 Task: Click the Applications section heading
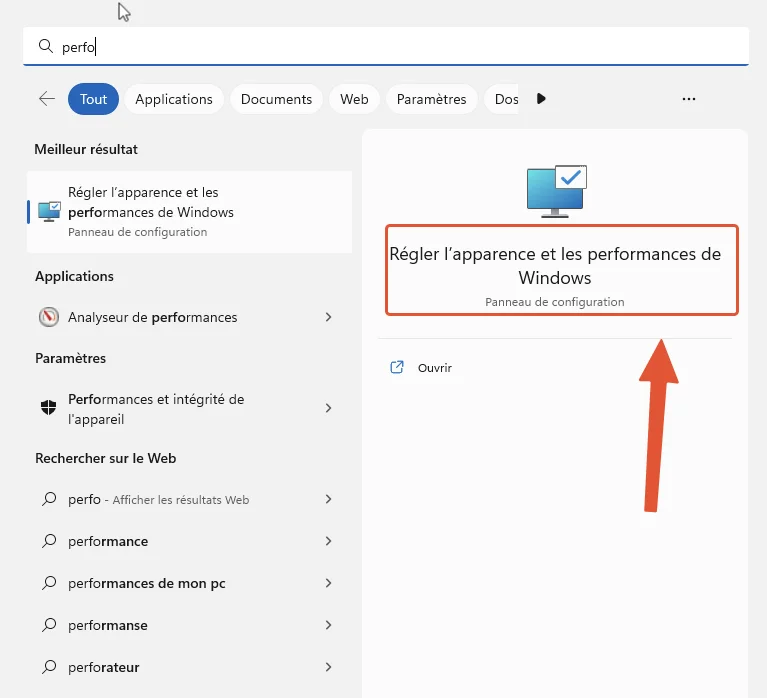[74, 276]
